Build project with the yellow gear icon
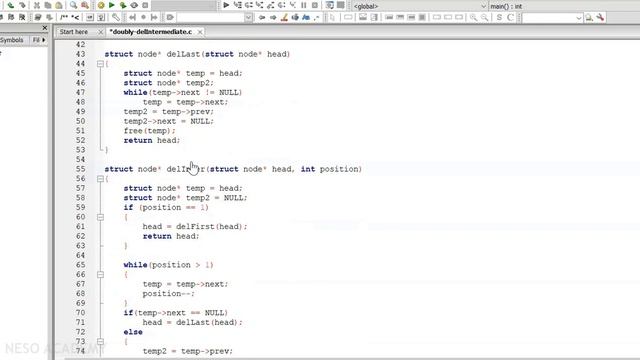The width and height of the screenshot is (640, 360). coord(101,5)
